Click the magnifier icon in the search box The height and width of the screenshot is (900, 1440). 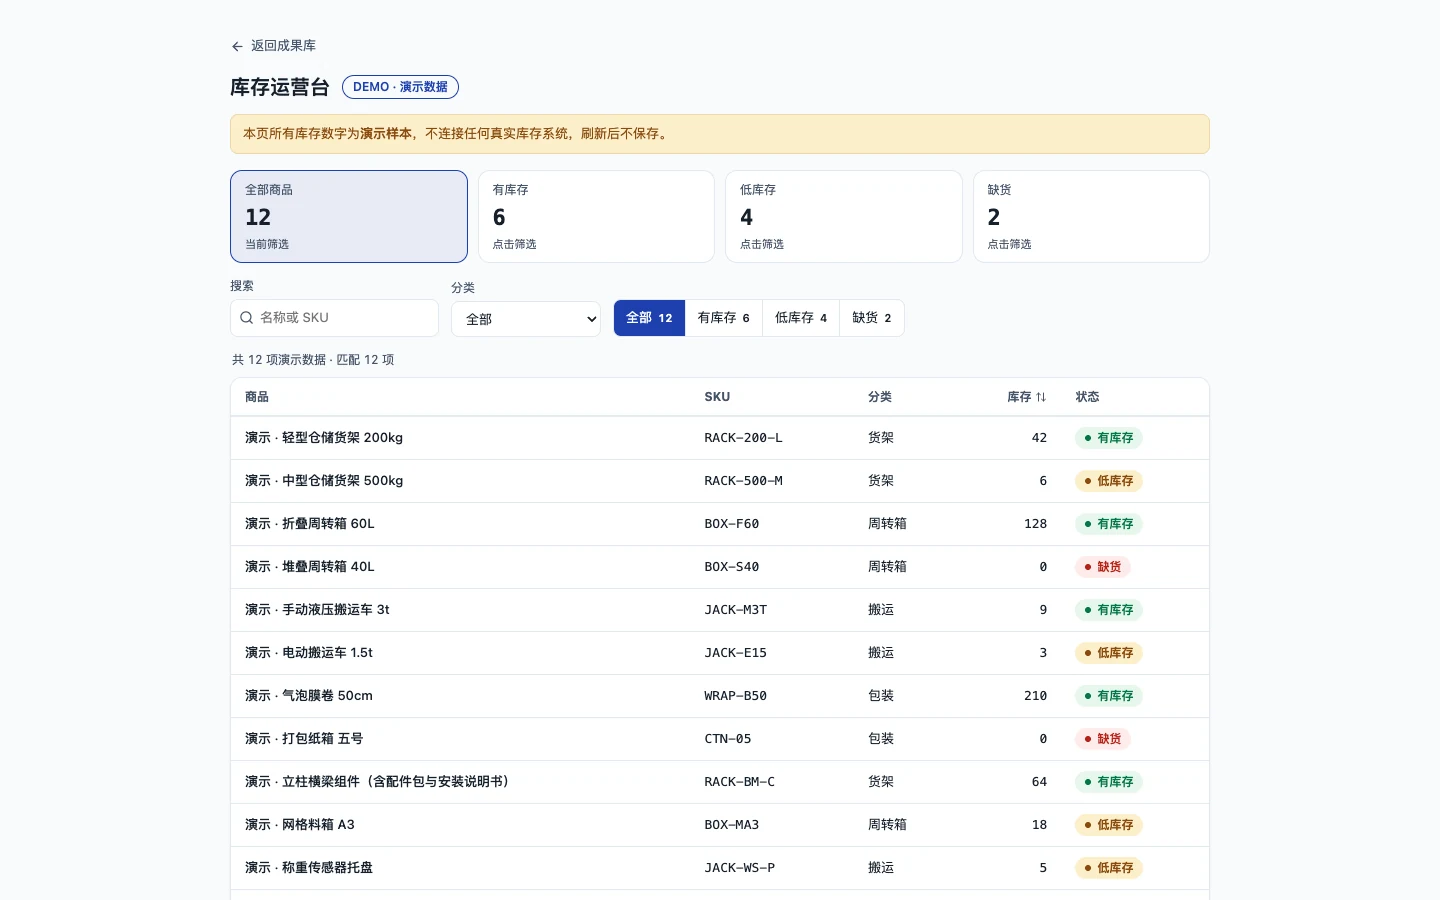point(246,318)
